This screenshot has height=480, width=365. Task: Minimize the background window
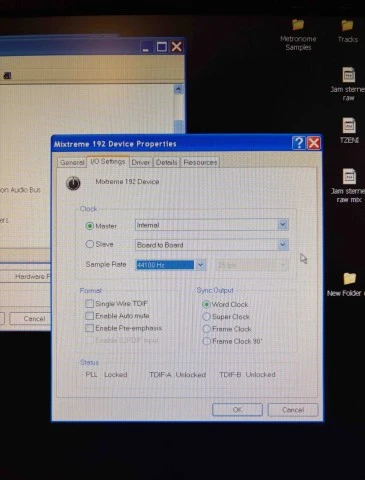tap(146, 47)
